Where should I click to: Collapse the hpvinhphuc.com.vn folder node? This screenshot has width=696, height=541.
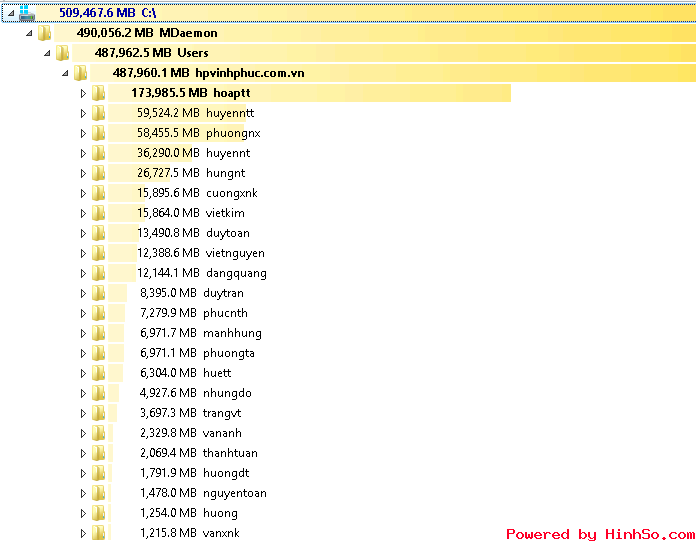(65, 73)
